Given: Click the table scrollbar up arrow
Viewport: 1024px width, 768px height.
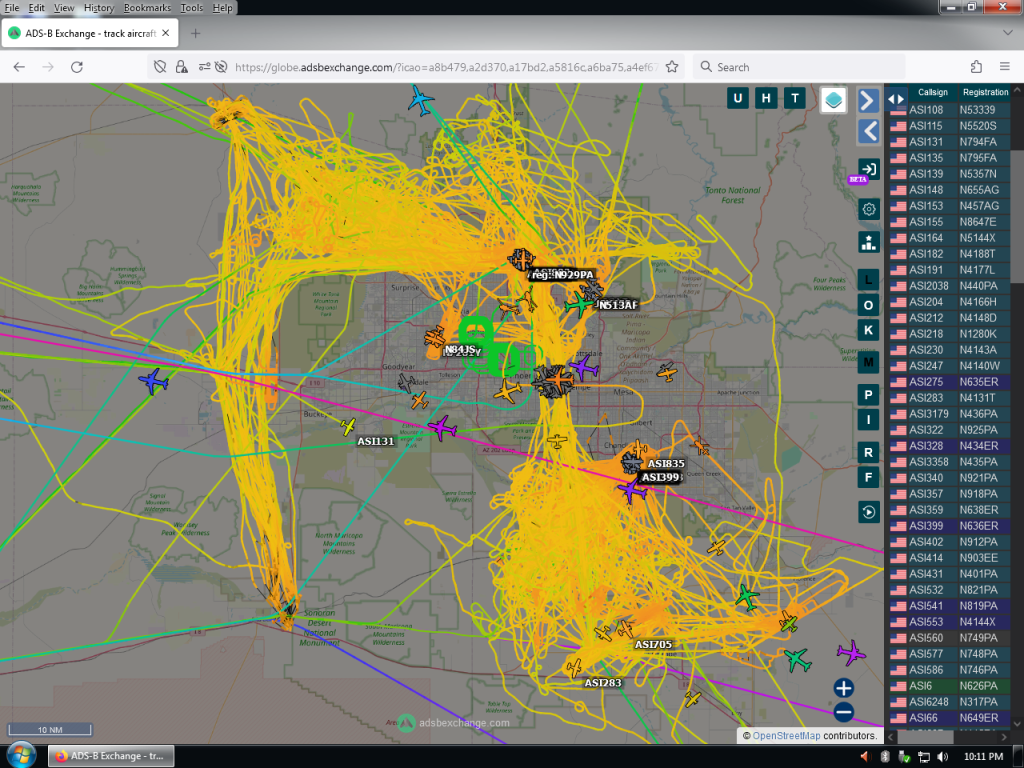Looking at the screenshot, I should tap(1017, 89).
